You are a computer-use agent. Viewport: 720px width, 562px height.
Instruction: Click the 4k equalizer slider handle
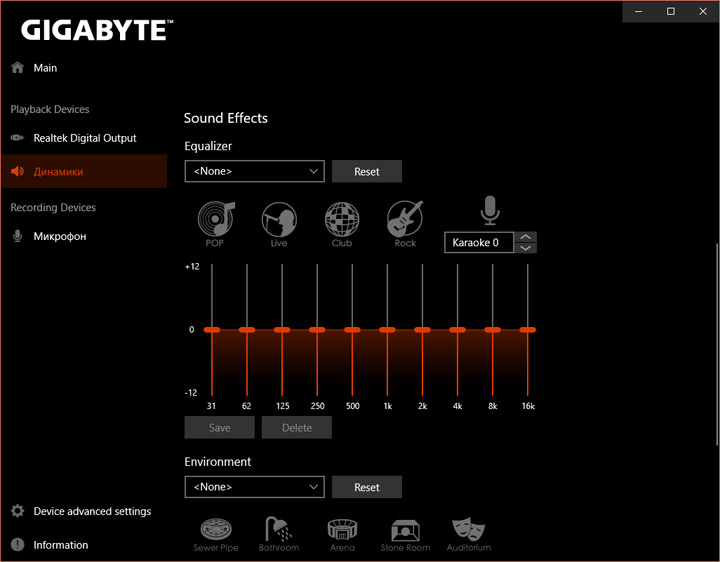457,330
